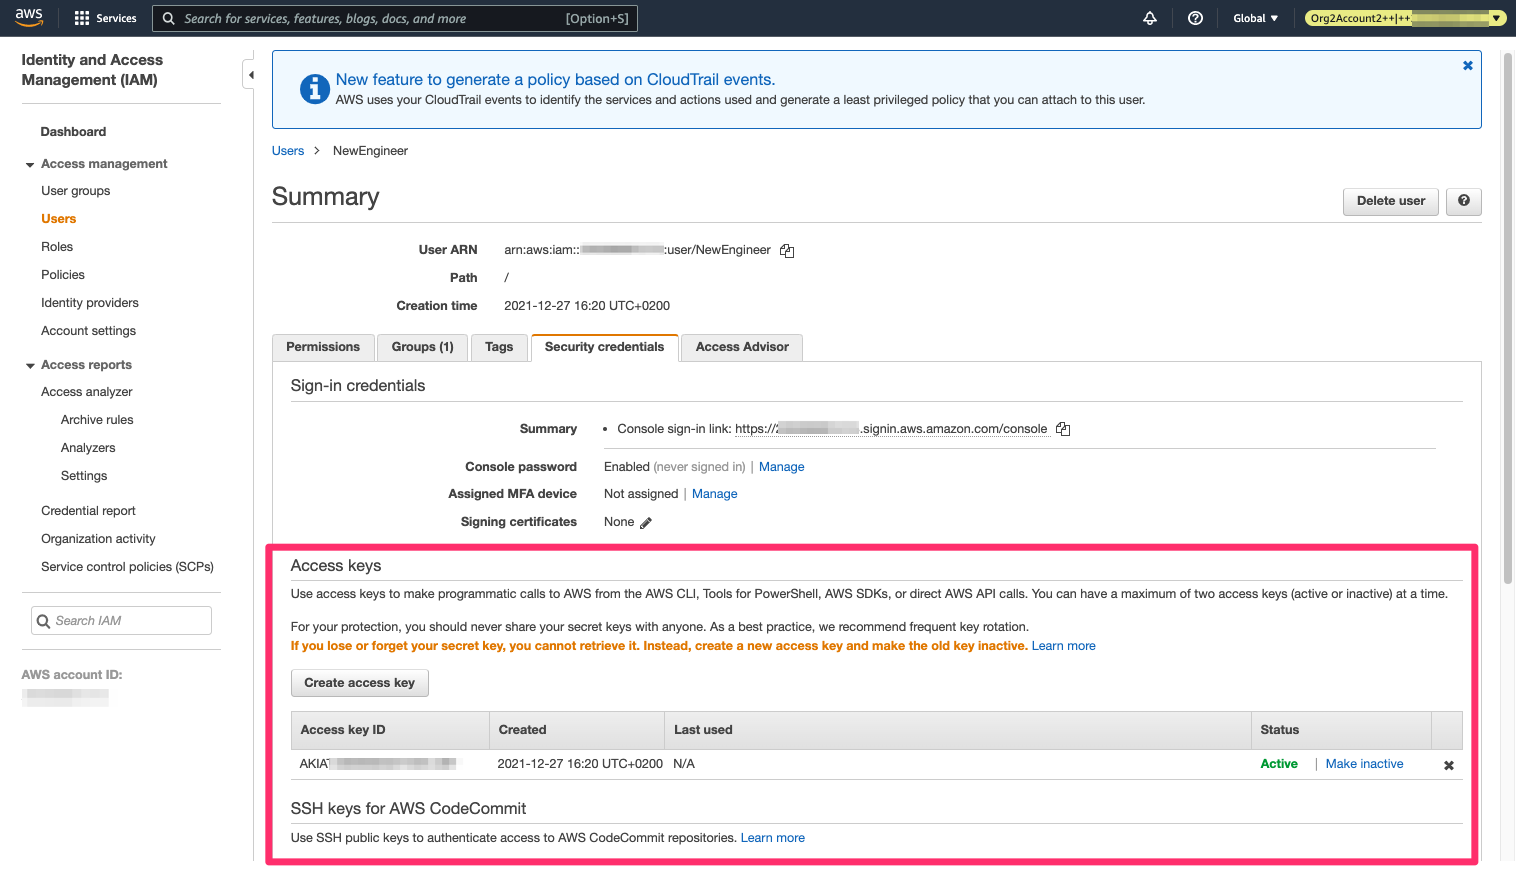This screenshot has height=870, width=1516.
Task: Collapse the Access management section
Action: tap(30, 165)
